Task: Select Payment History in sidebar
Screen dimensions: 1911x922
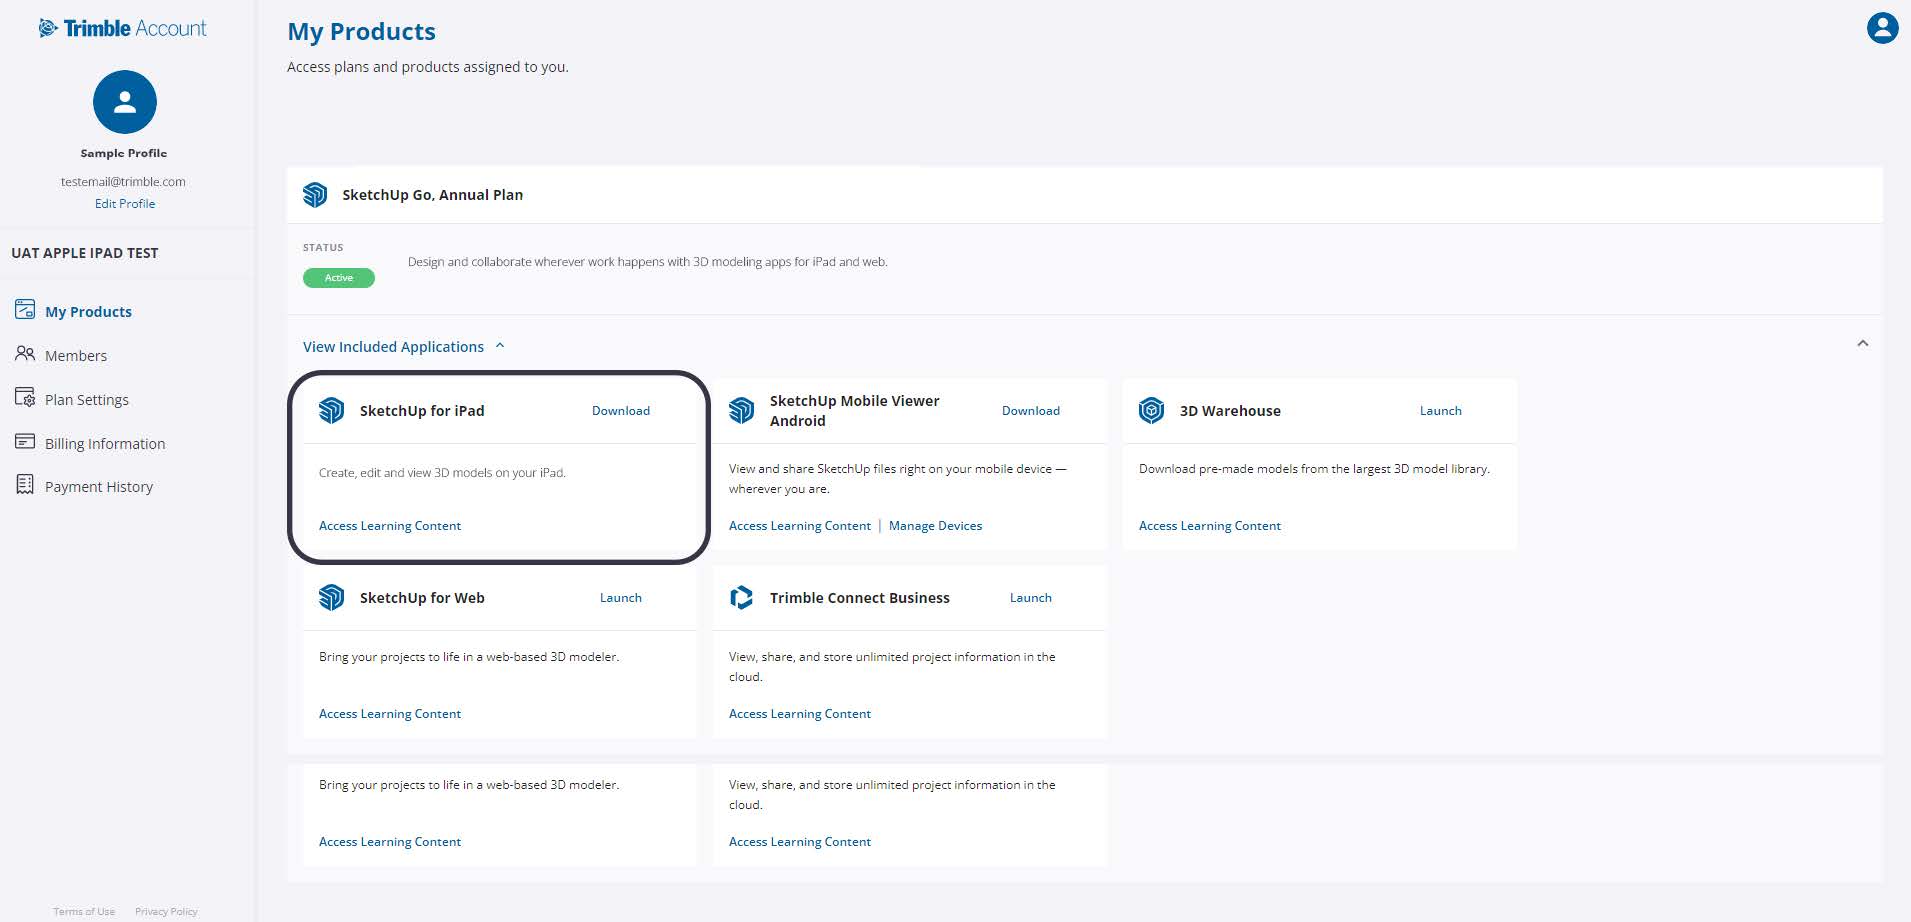Action: [x=98, y=487]
